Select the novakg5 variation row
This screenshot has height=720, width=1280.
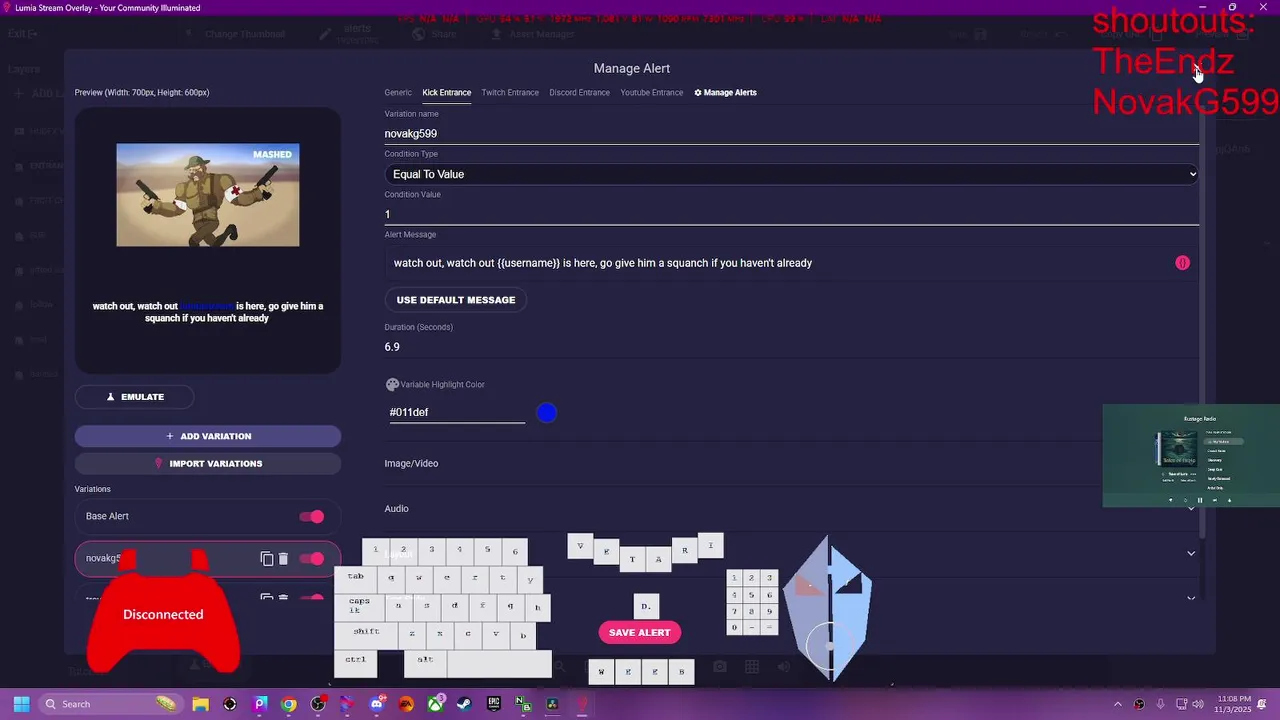(x=208, y=559)
